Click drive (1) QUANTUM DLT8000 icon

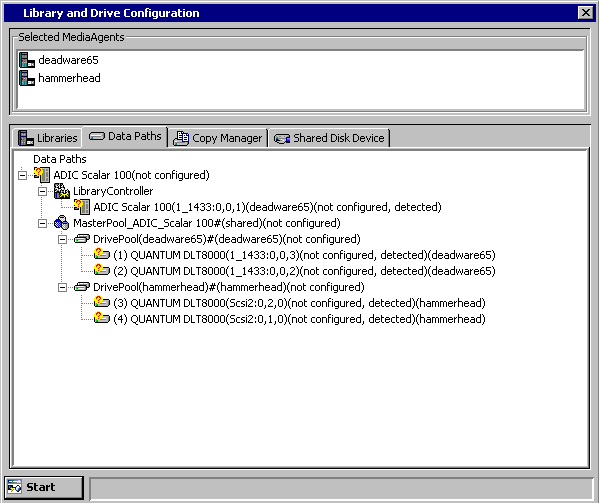coord(102,254)
